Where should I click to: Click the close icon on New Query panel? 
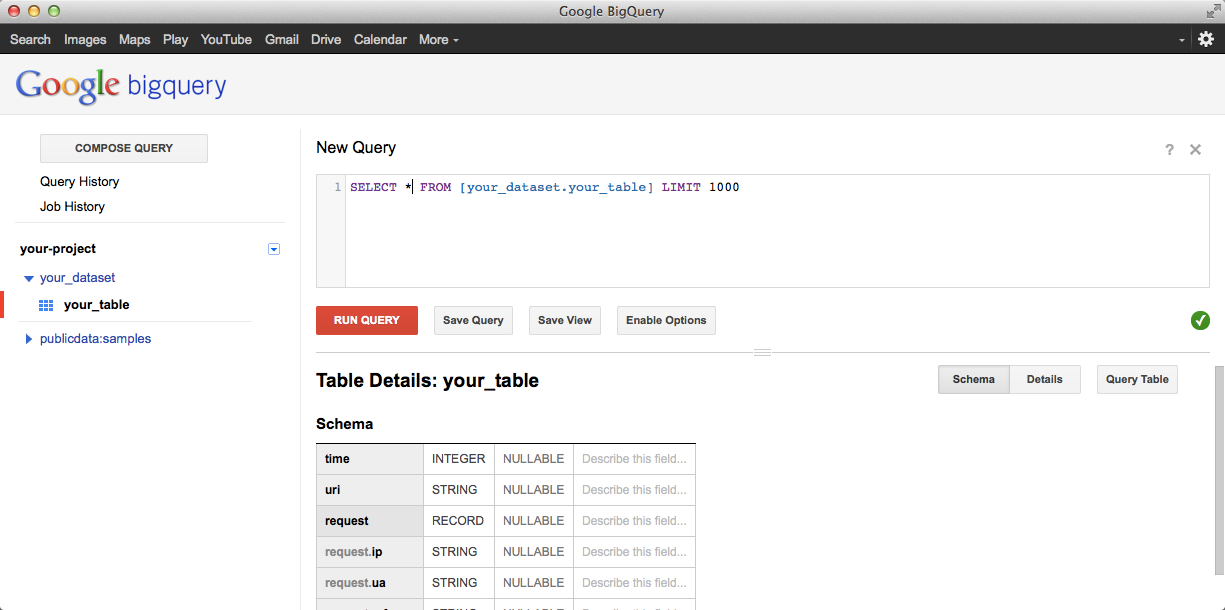[1195, 149]
